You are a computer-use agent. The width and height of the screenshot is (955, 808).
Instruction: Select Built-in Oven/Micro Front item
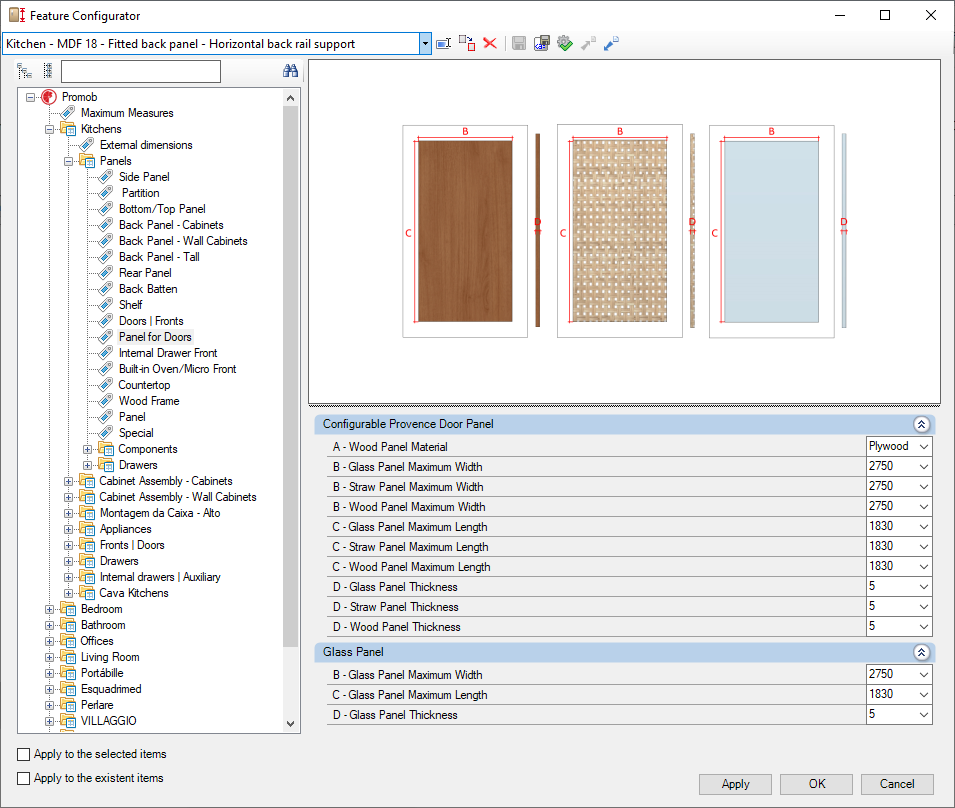(177, 369)
